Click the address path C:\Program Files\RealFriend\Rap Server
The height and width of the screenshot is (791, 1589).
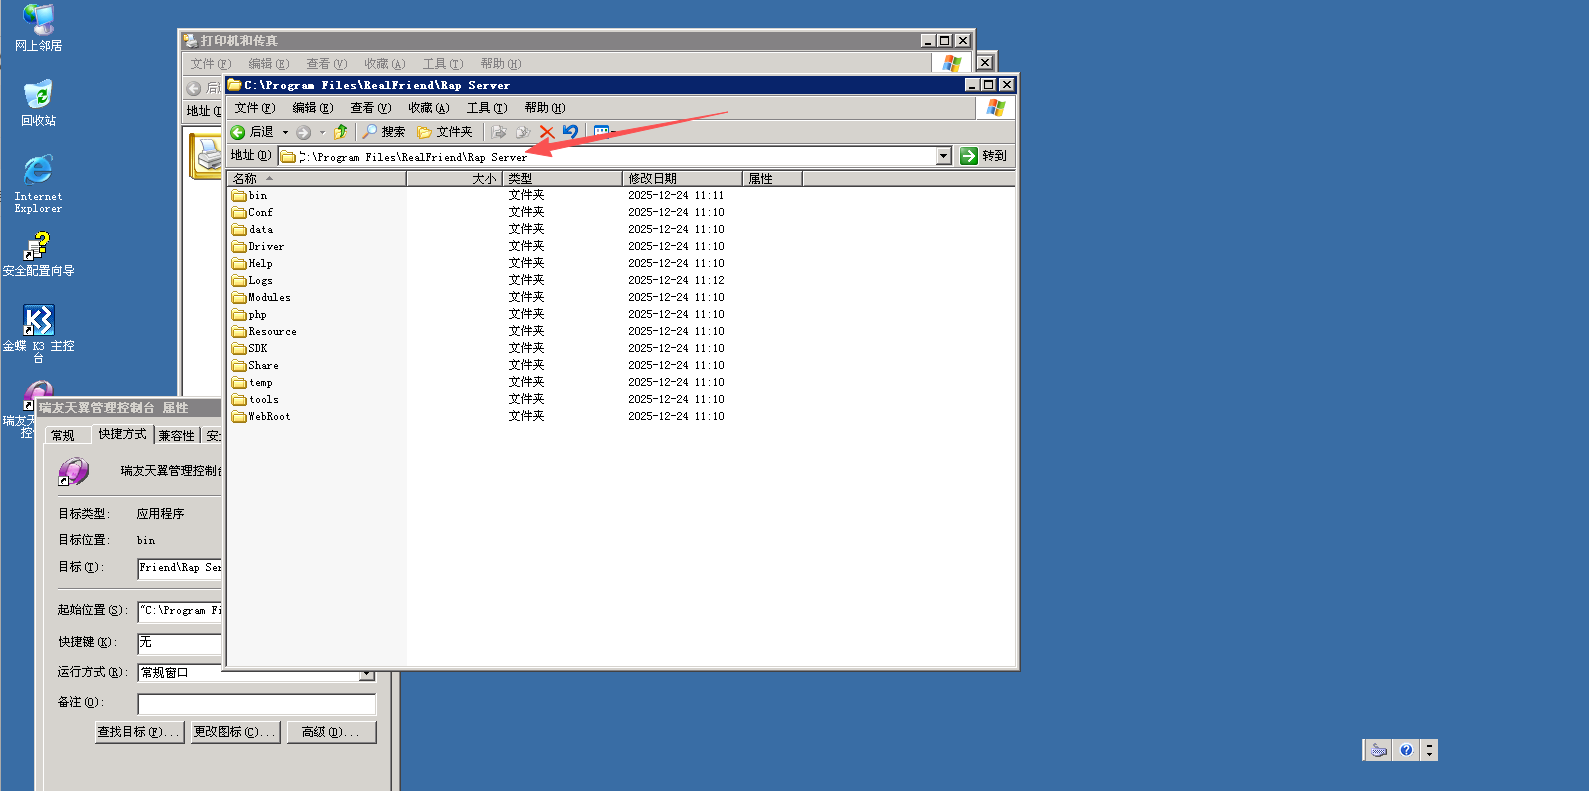(413, 157)
